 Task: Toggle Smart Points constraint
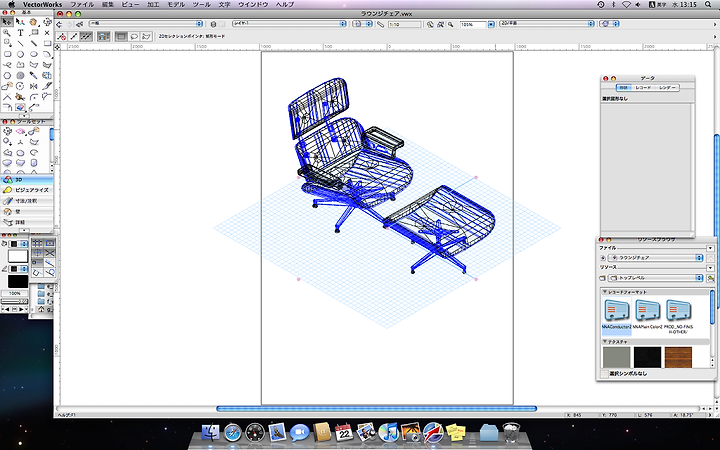(37, 263)
